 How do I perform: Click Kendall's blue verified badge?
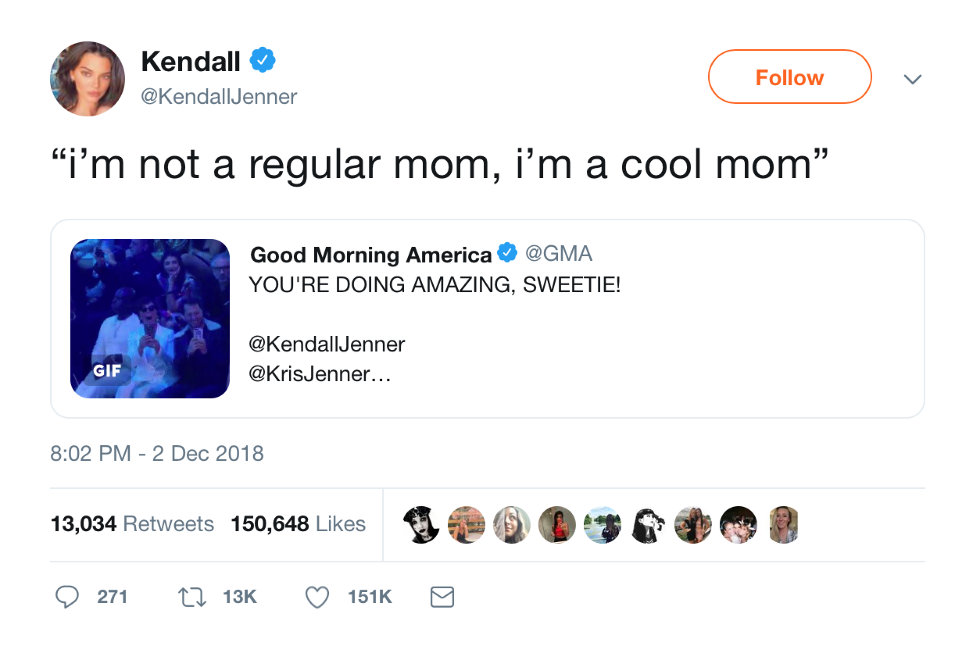pyautogui.click(x=262, y=61)
